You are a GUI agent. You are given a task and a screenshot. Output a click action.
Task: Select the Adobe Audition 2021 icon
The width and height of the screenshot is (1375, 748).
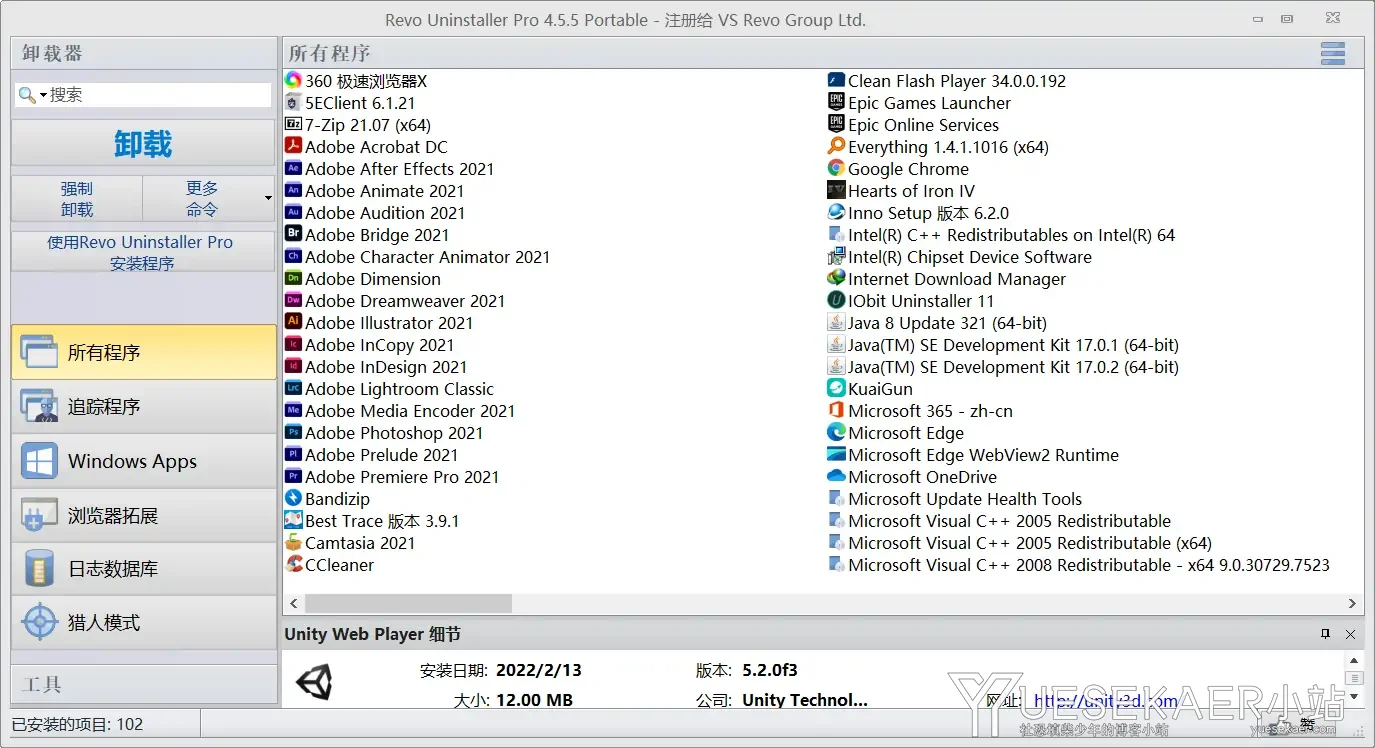pos(293,212)
